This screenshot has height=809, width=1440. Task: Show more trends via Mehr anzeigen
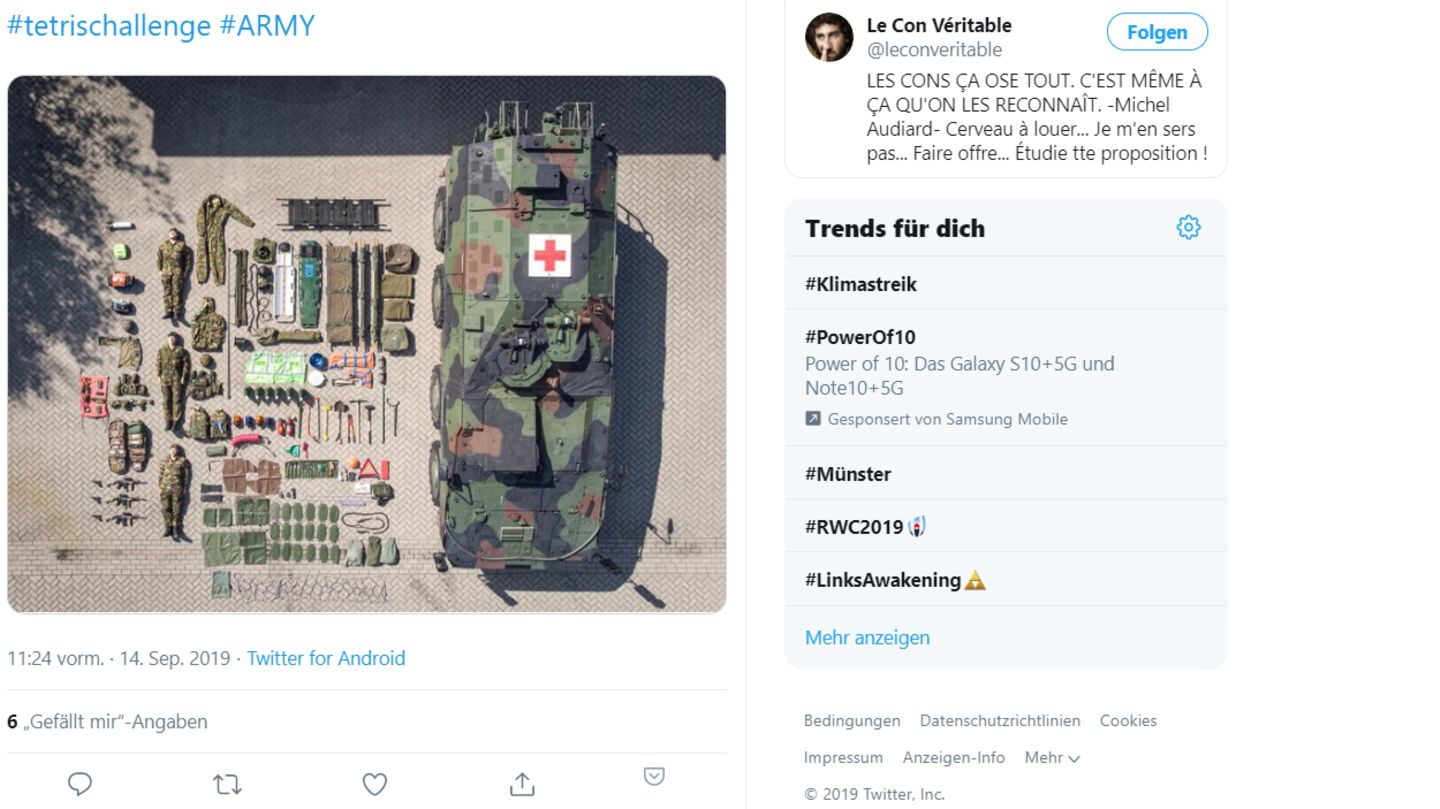[x=867, y=638]
